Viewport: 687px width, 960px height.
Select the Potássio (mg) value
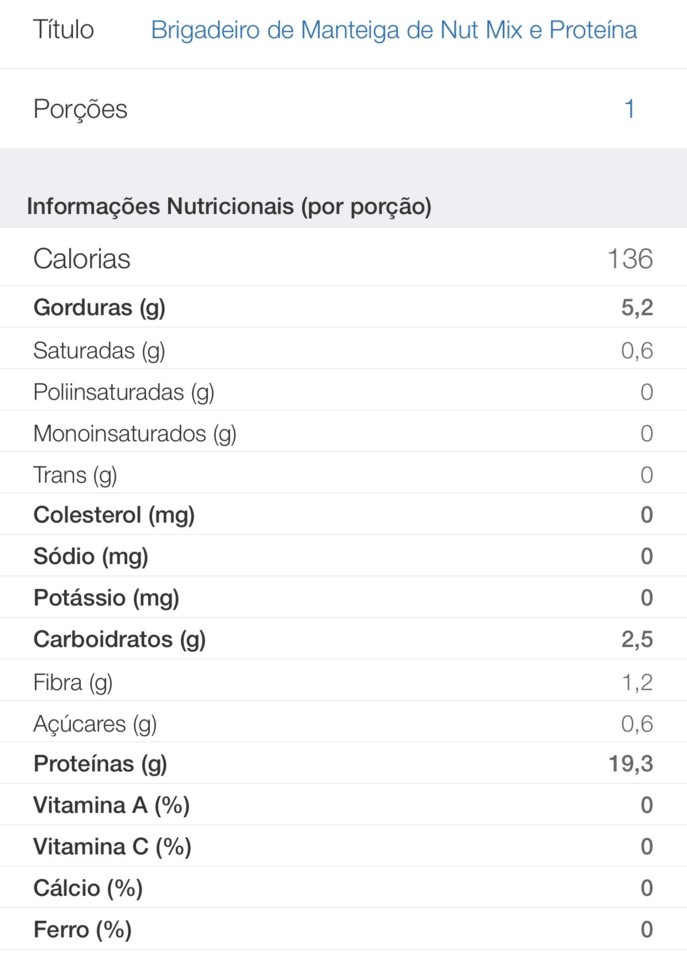click(646, 598)
